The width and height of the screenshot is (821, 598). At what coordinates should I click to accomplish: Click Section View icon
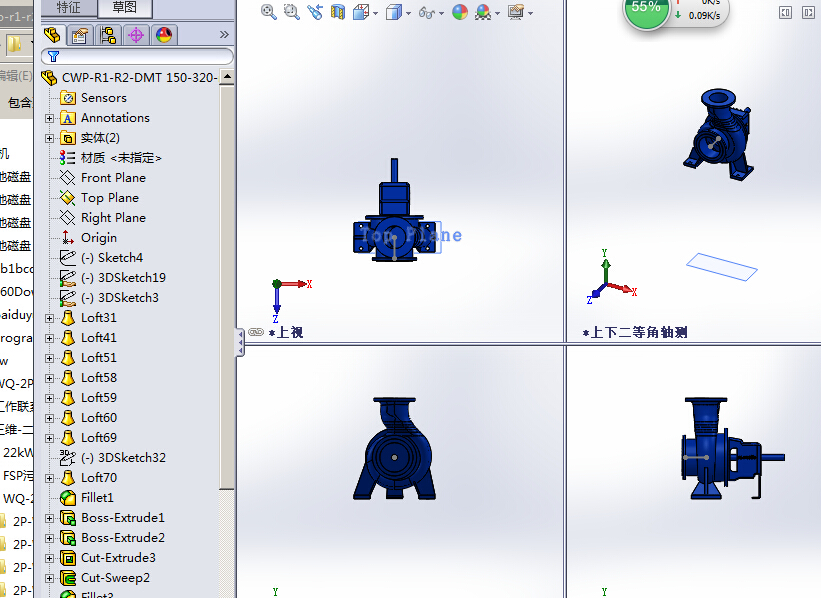click(x=338, y=12)
